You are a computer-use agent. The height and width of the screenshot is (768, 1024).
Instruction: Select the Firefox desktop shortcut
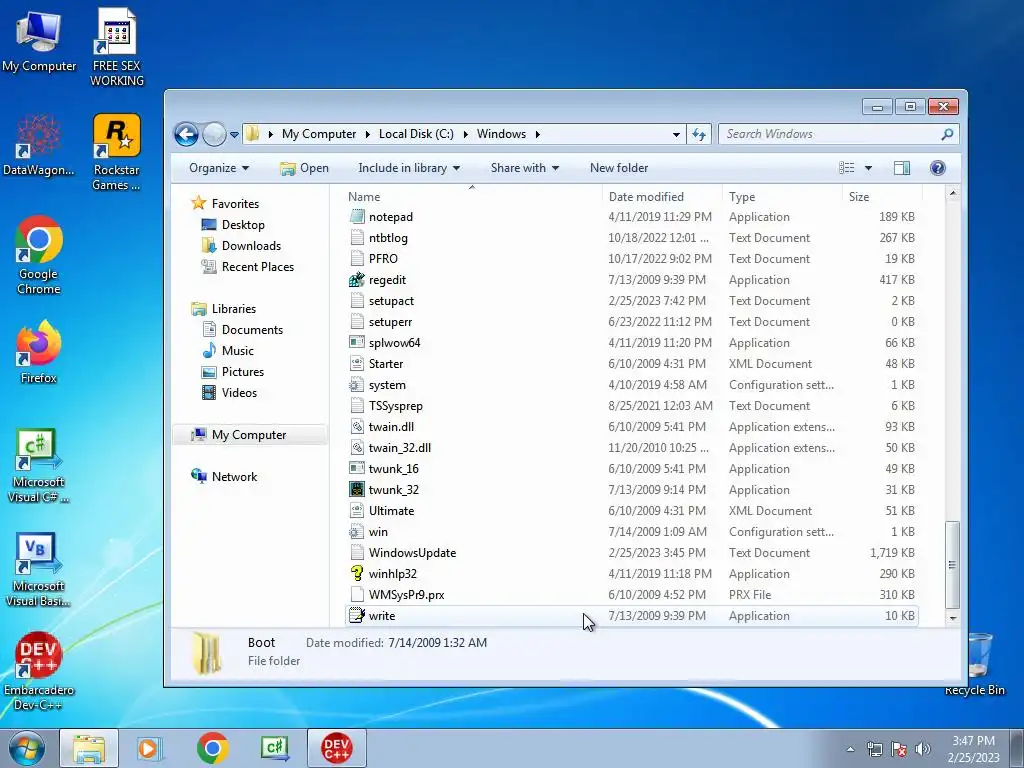(39, 352)
